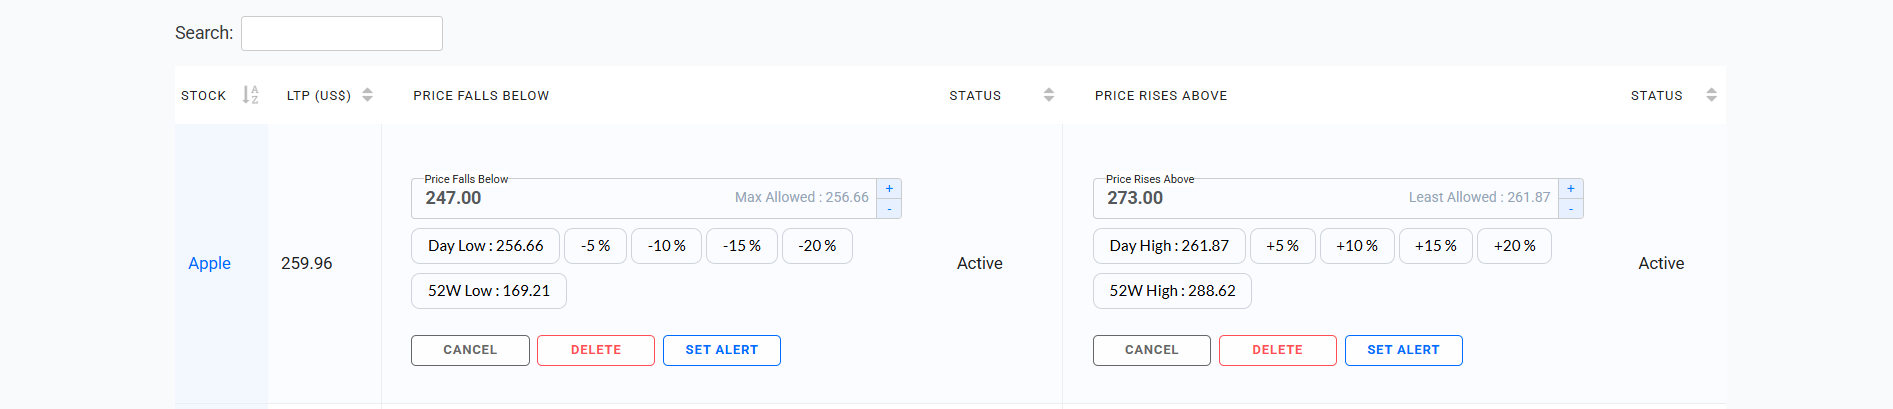Apply the +10 % rise preset
Image resolution: width=1893 pixels, height=409 pixels.
(x=1356, y=246)
